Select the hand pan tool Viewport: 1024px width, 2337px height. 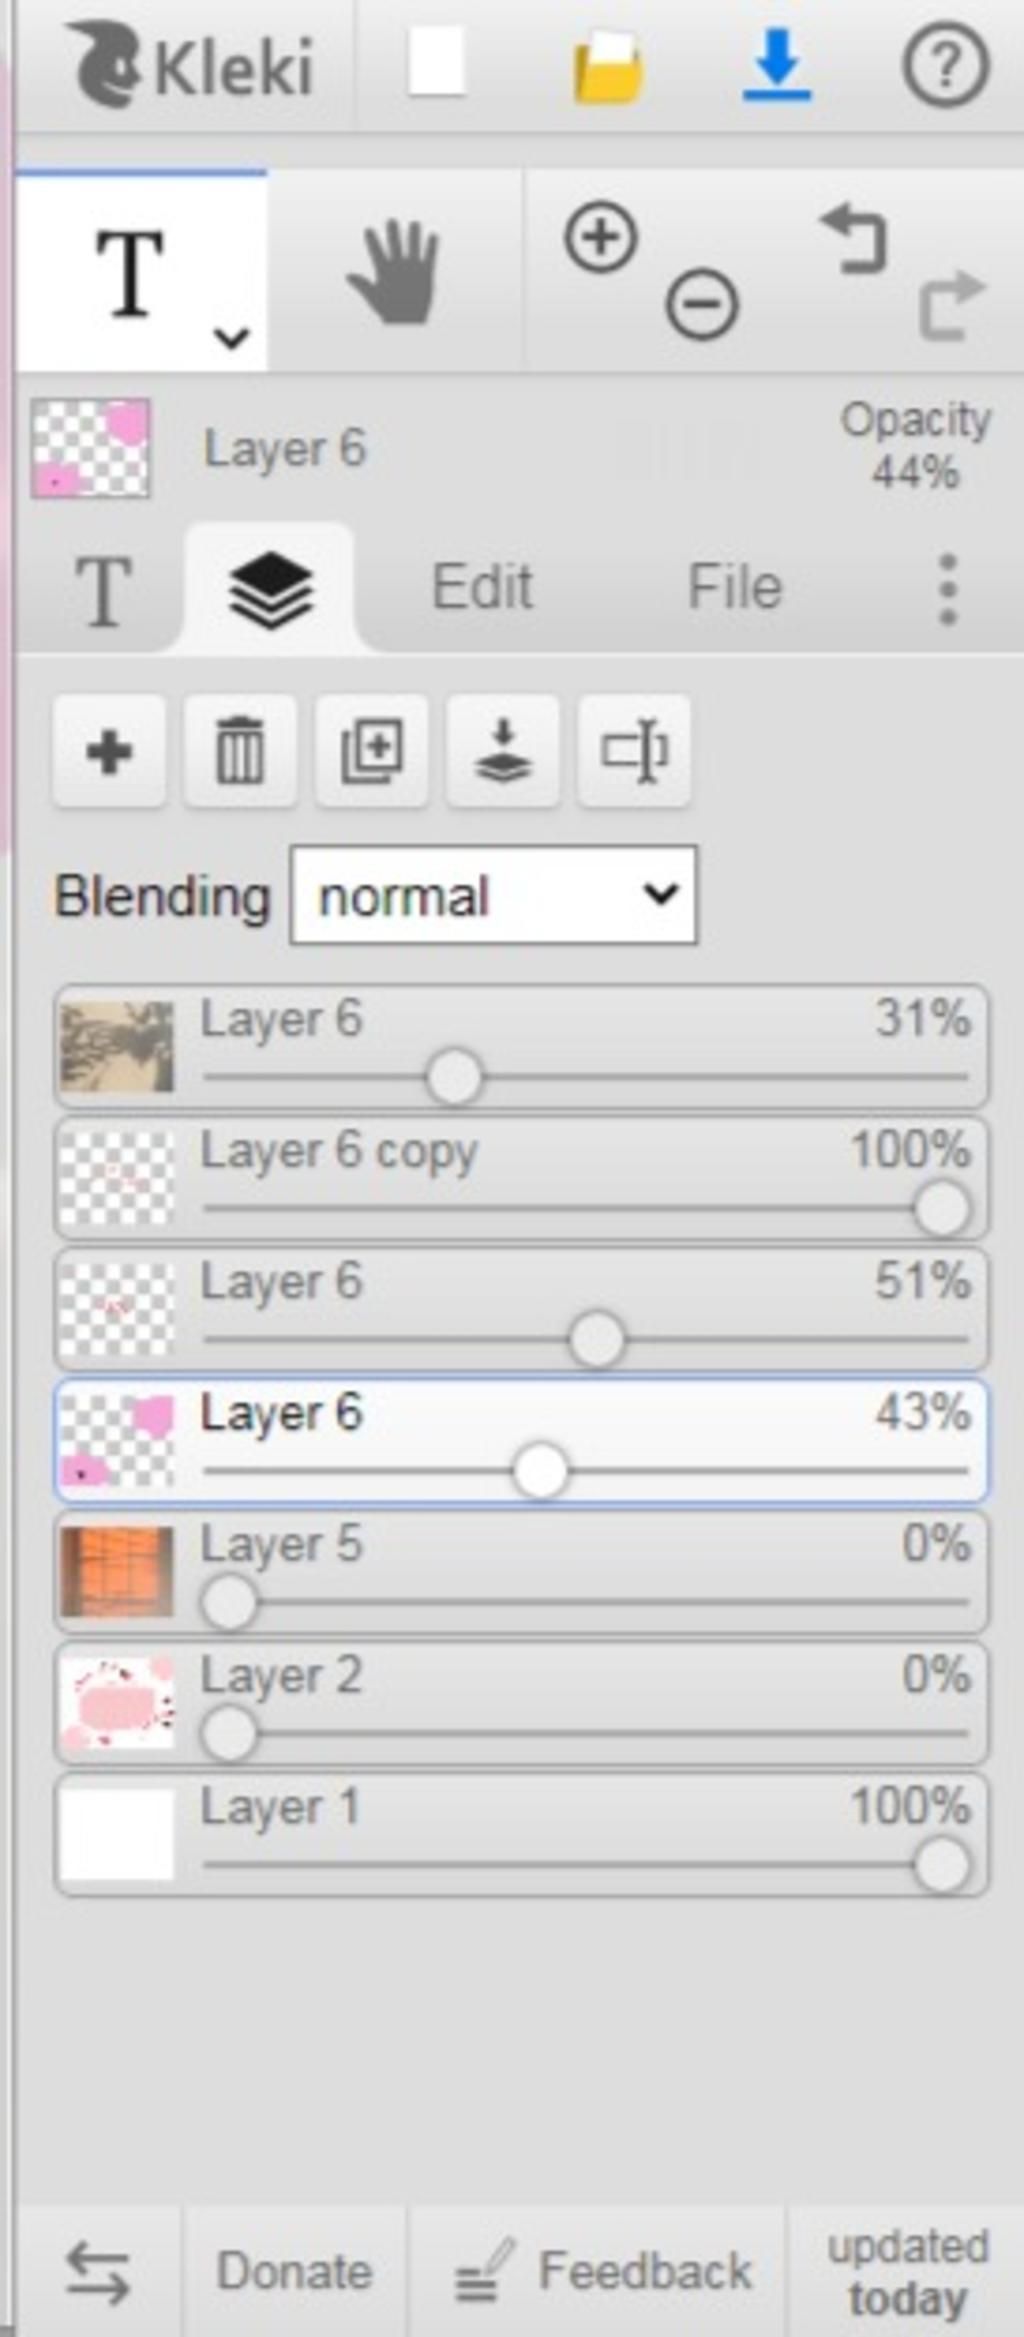coord(393,272)
